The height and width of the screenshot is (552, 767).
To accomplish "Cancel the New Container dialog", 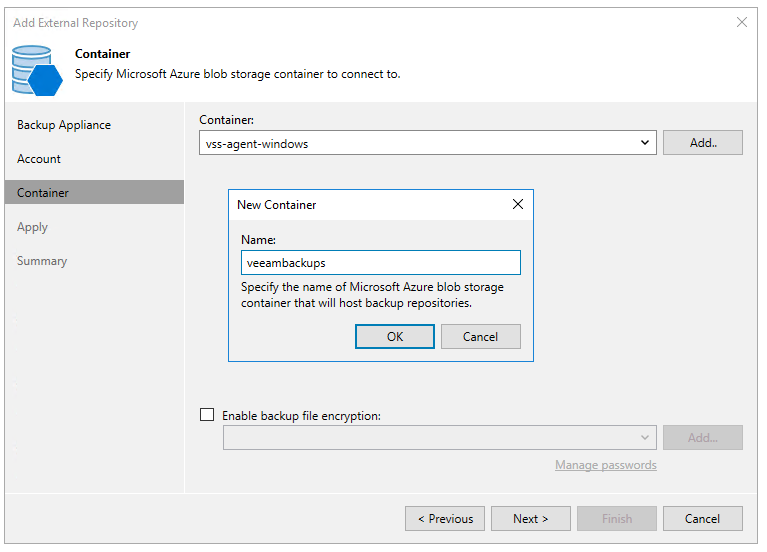I will (x=480, y=336).
